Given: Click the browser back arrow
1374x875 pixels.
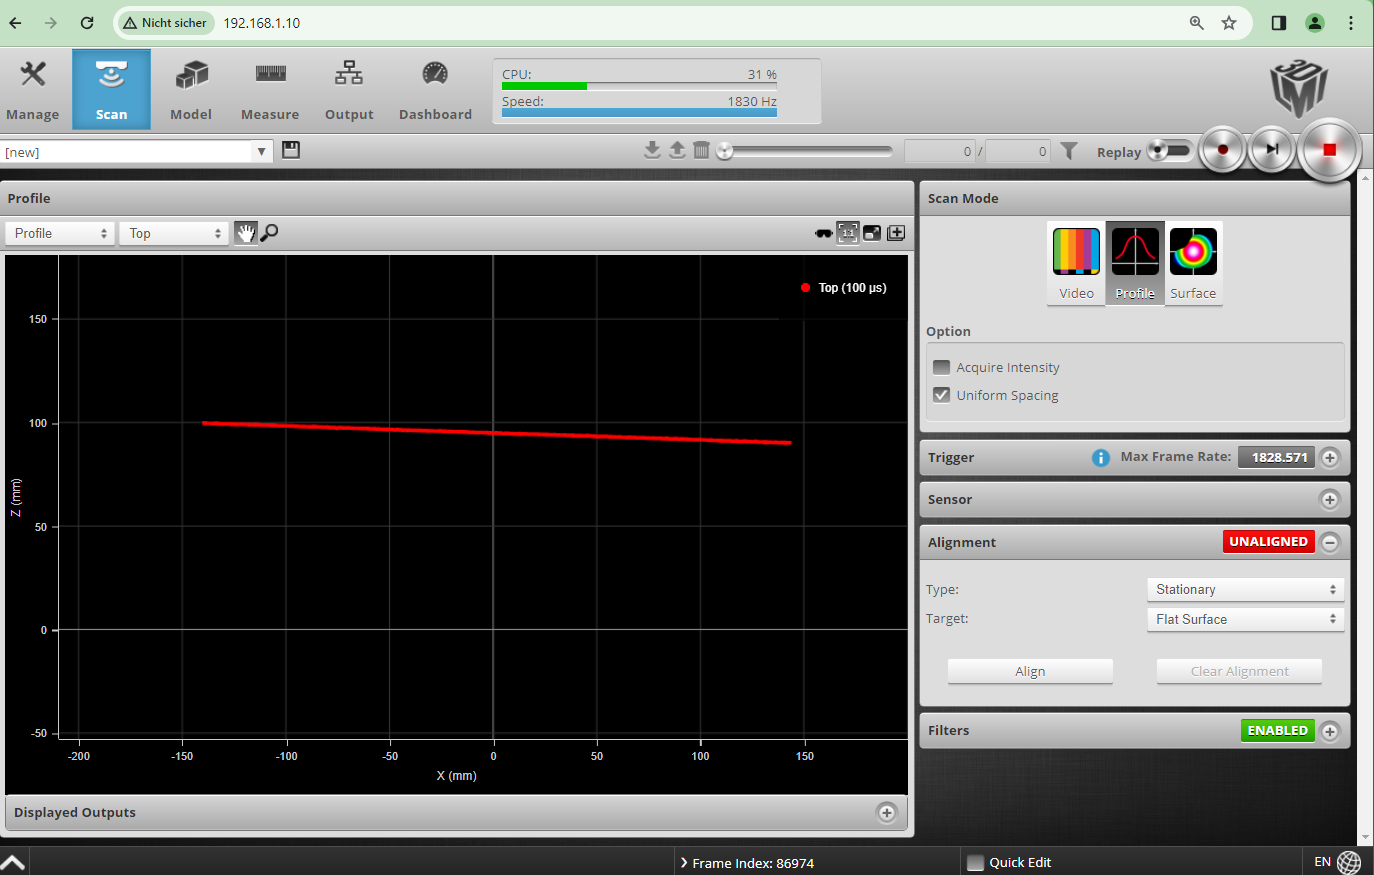Looking at the screenshot, I should pyautogui.click(x=15, y=22).
